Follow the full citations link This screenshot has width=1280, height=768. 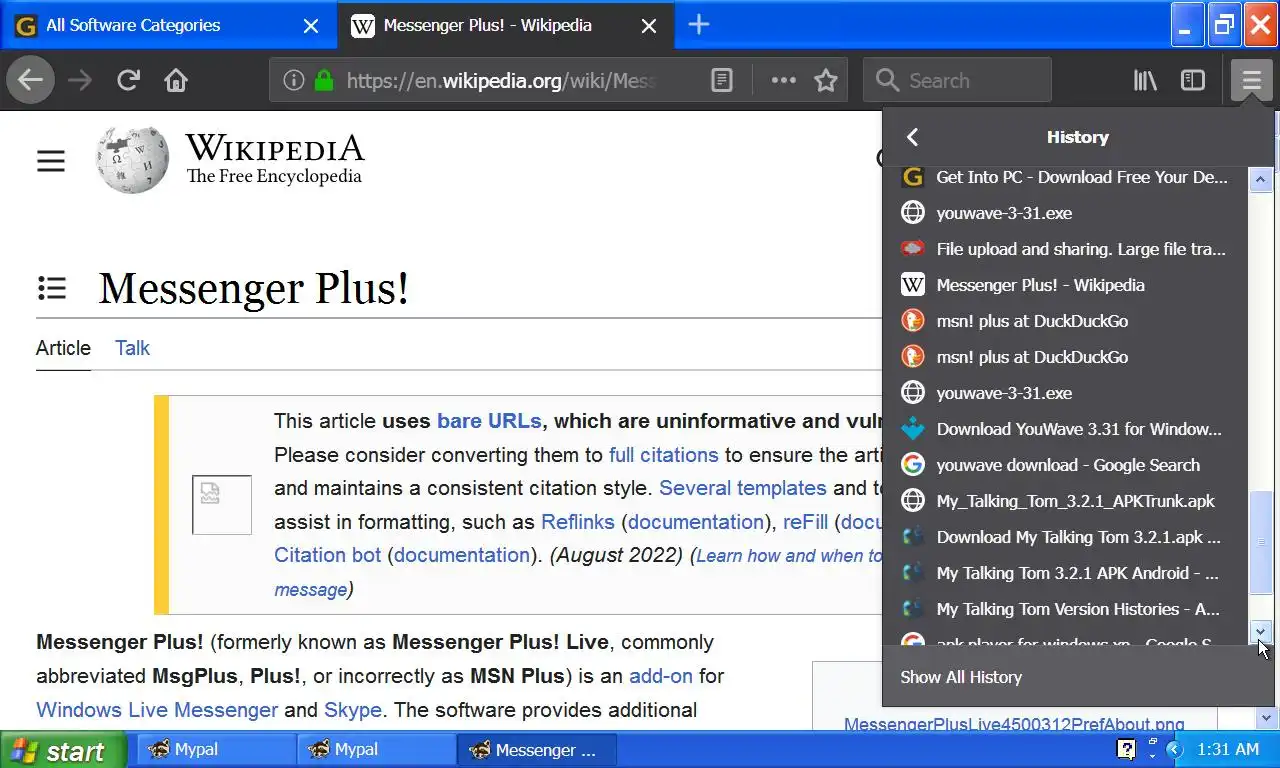tap(663, 455)
